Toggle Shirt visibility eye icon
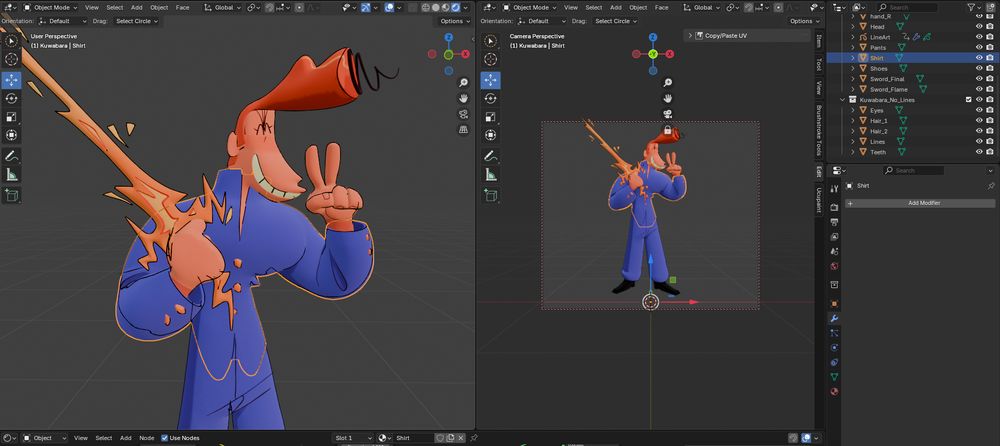Screen dimensions: 1000x446 coord(979,57)
